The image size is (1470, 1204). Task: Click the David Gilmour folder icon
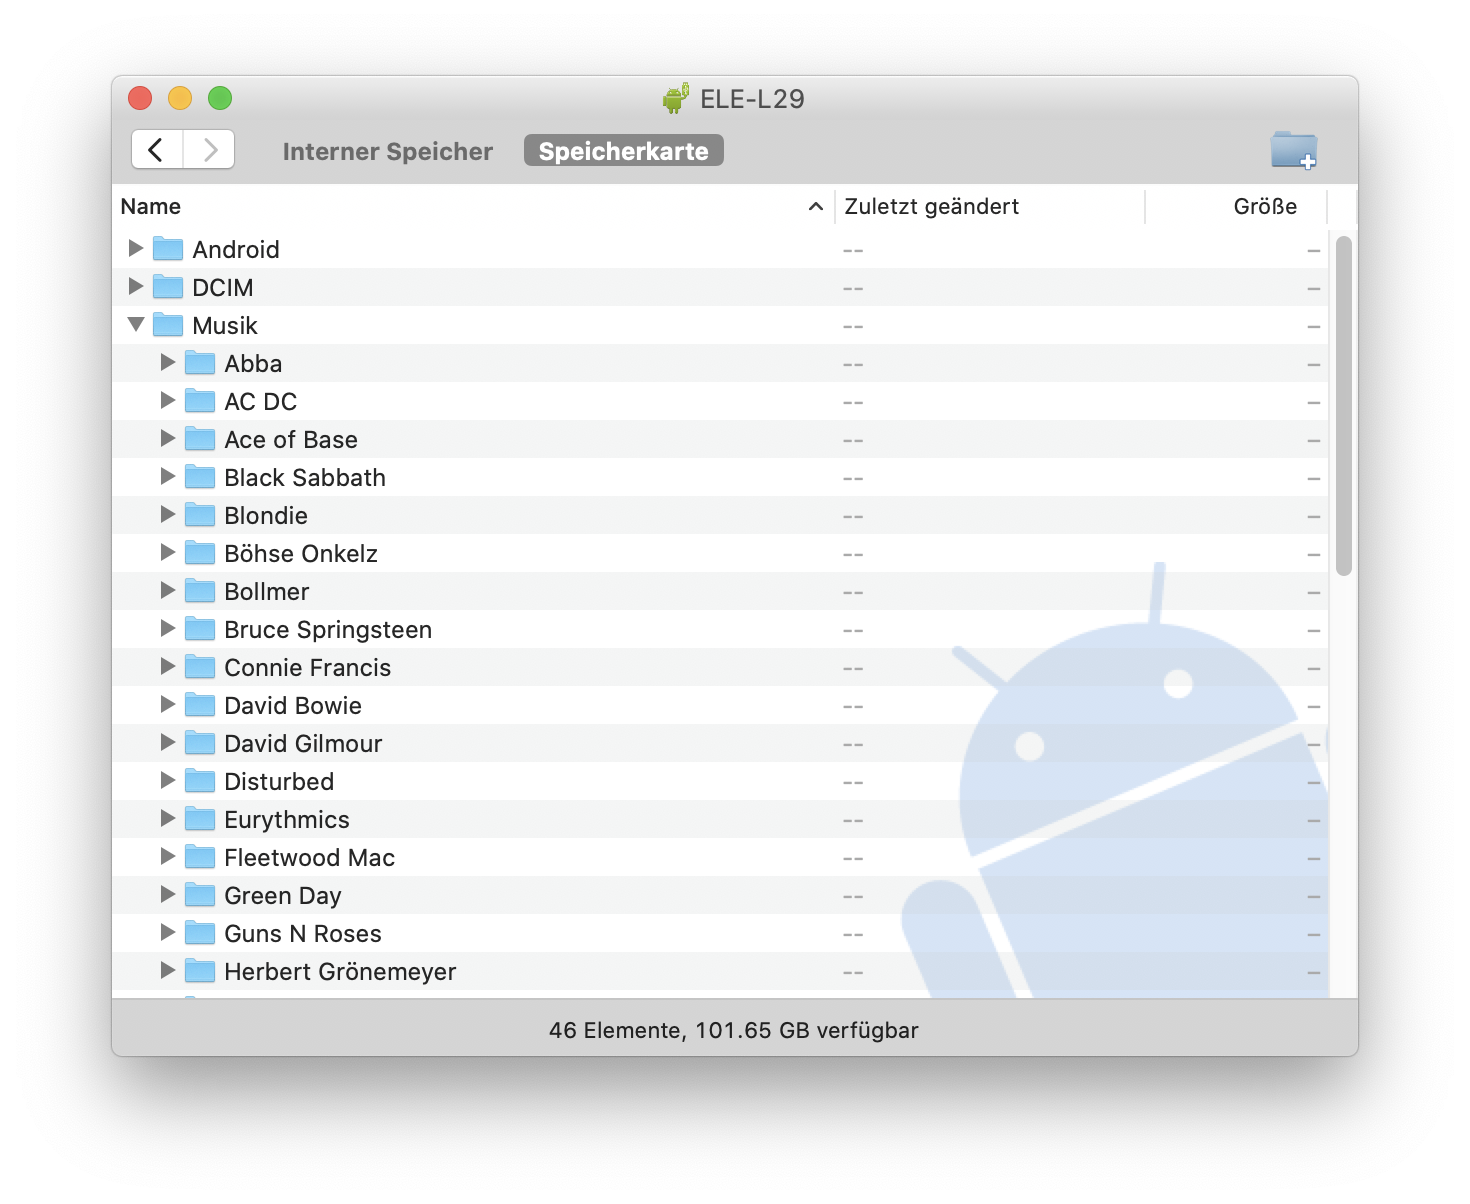click(200, 742)
